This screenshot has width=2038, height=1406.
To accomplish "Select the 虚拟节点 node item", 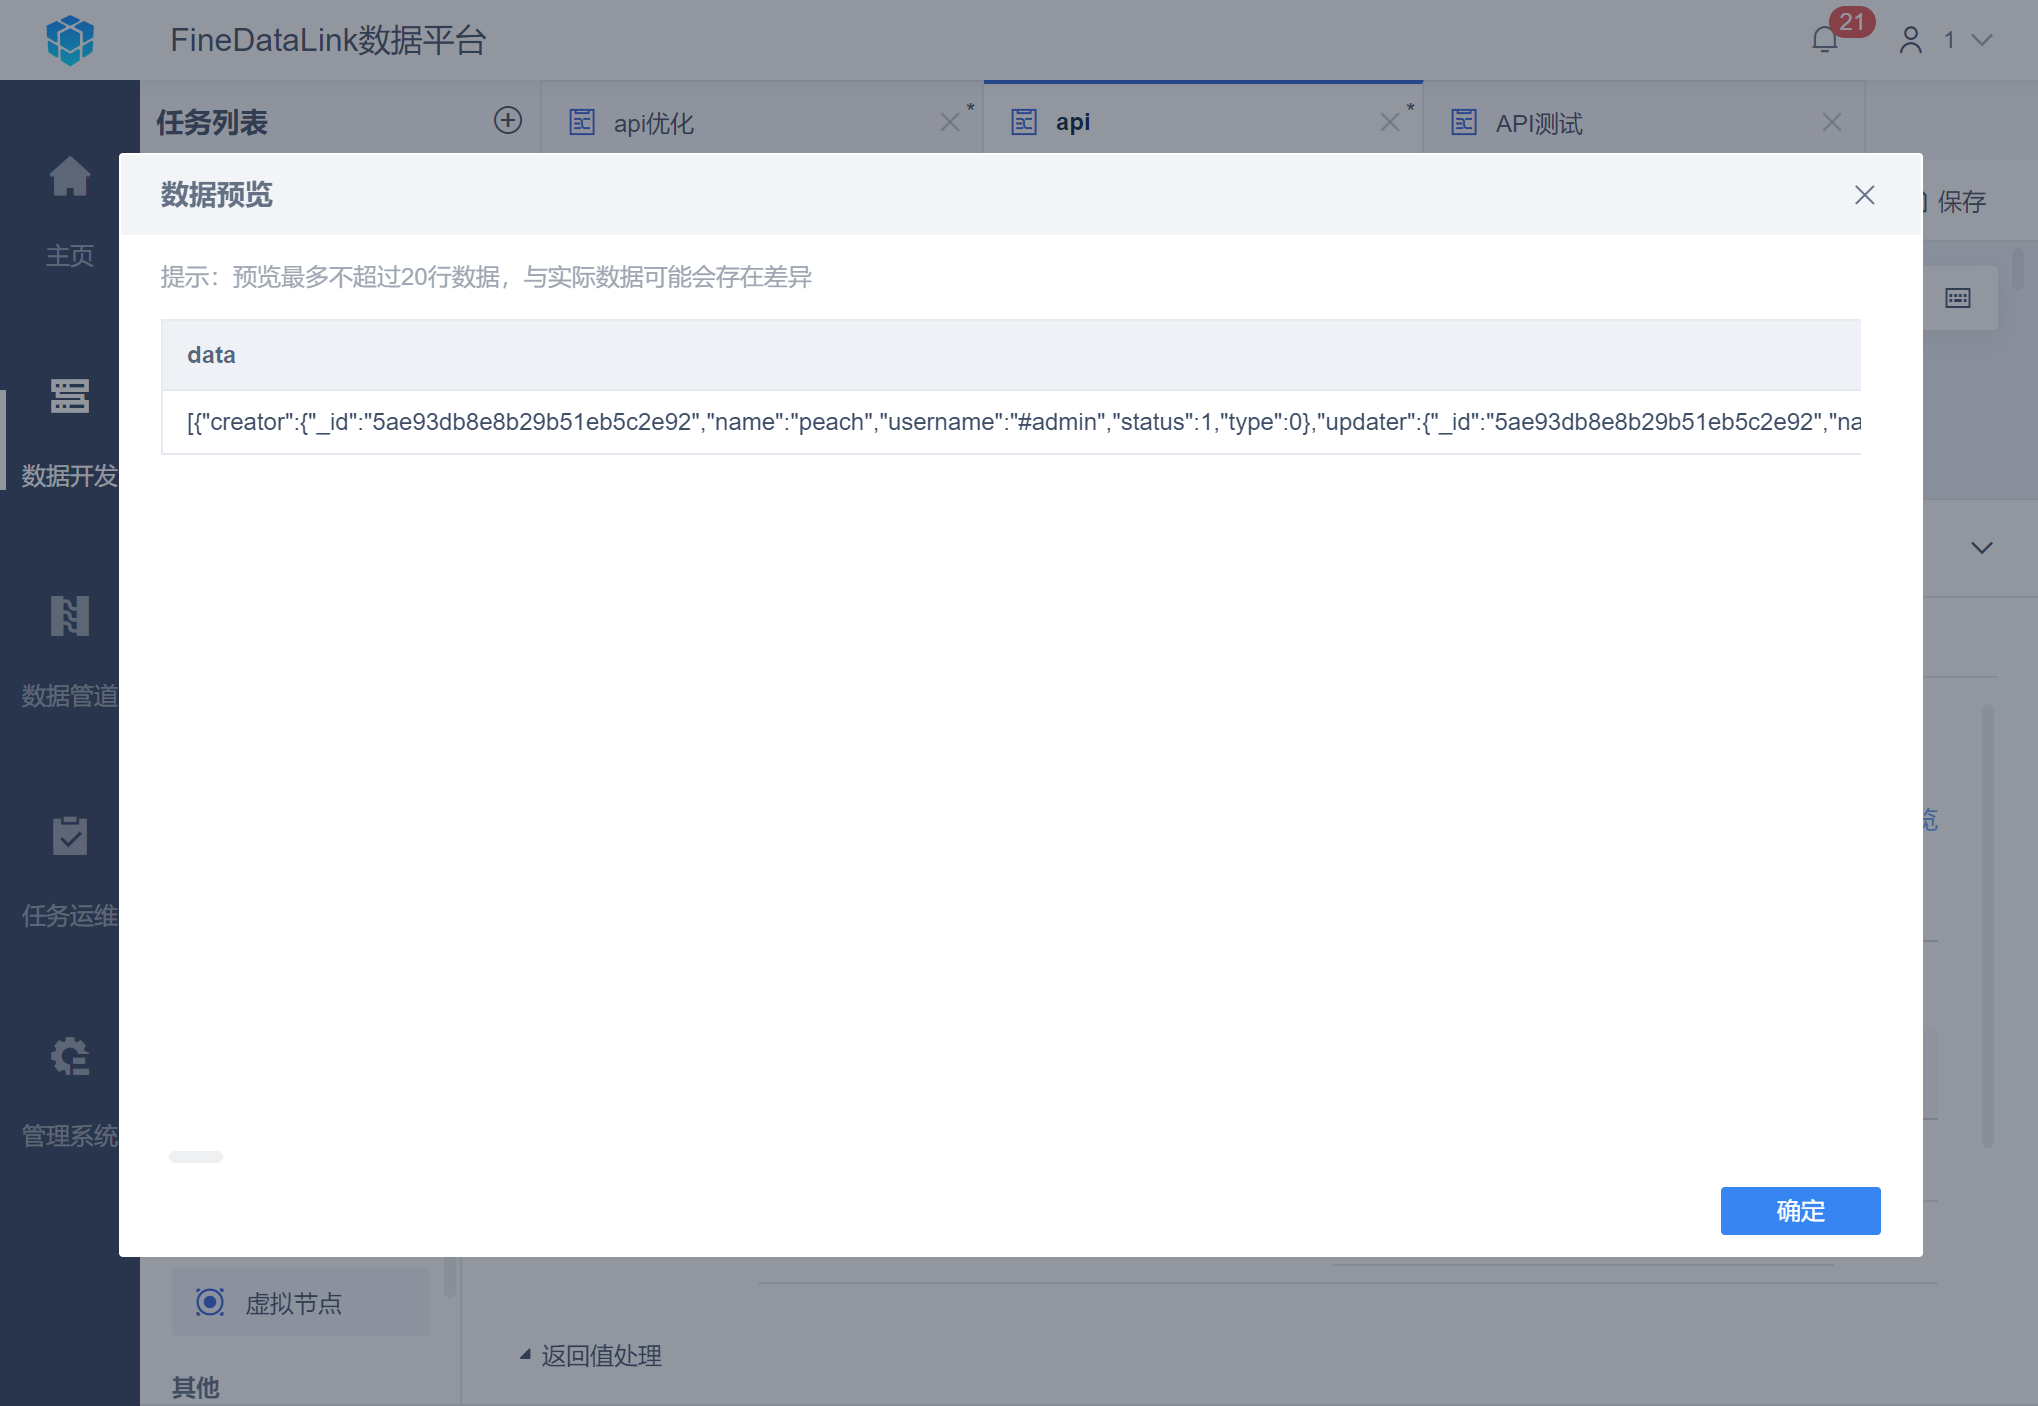I will [x=293, y=1303].
